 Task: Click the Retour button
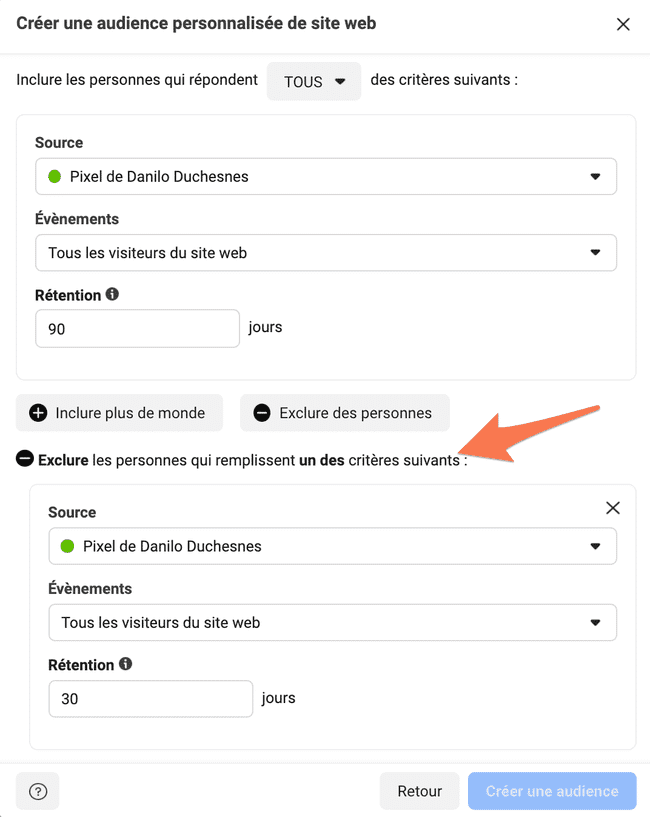click(x=420, y=791)
